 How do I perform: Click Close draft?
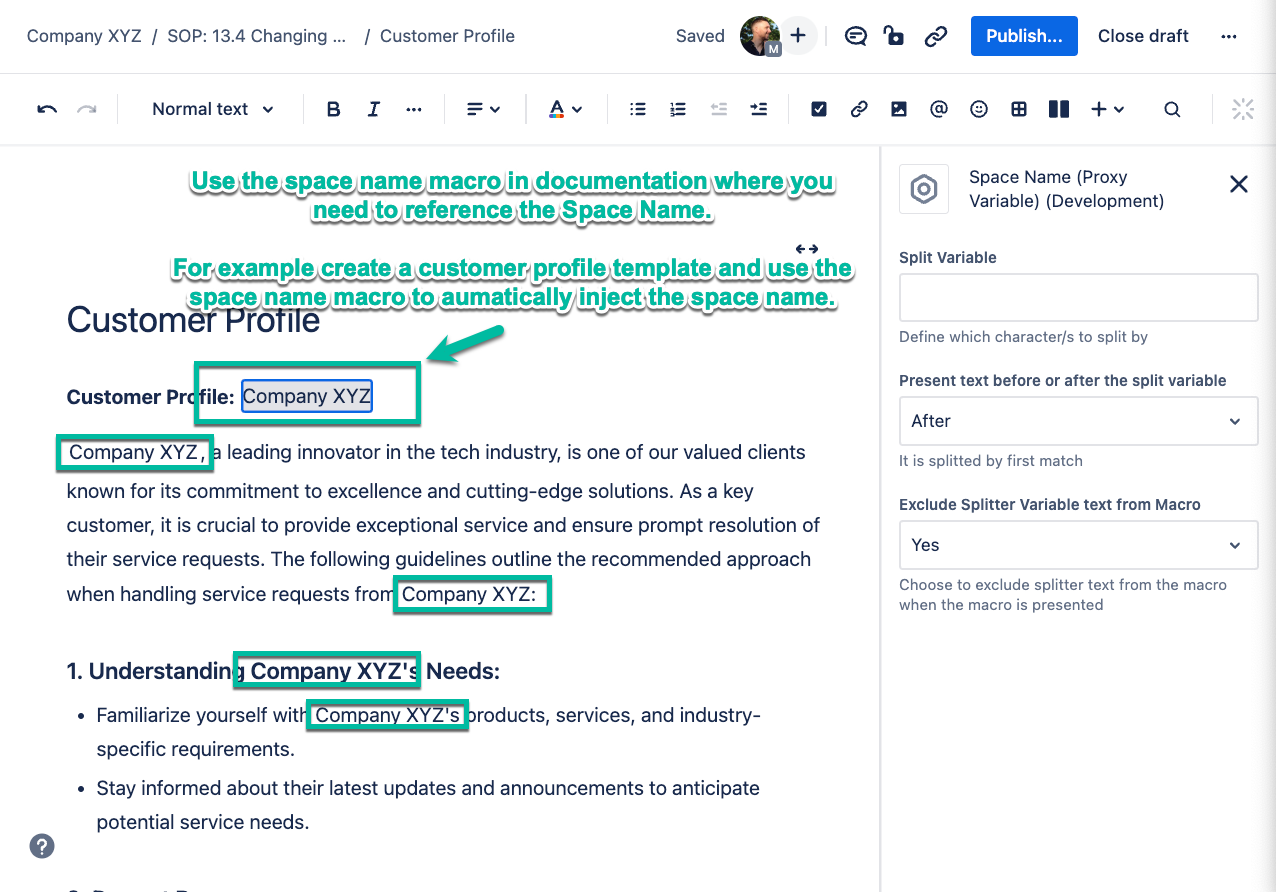1143,36
